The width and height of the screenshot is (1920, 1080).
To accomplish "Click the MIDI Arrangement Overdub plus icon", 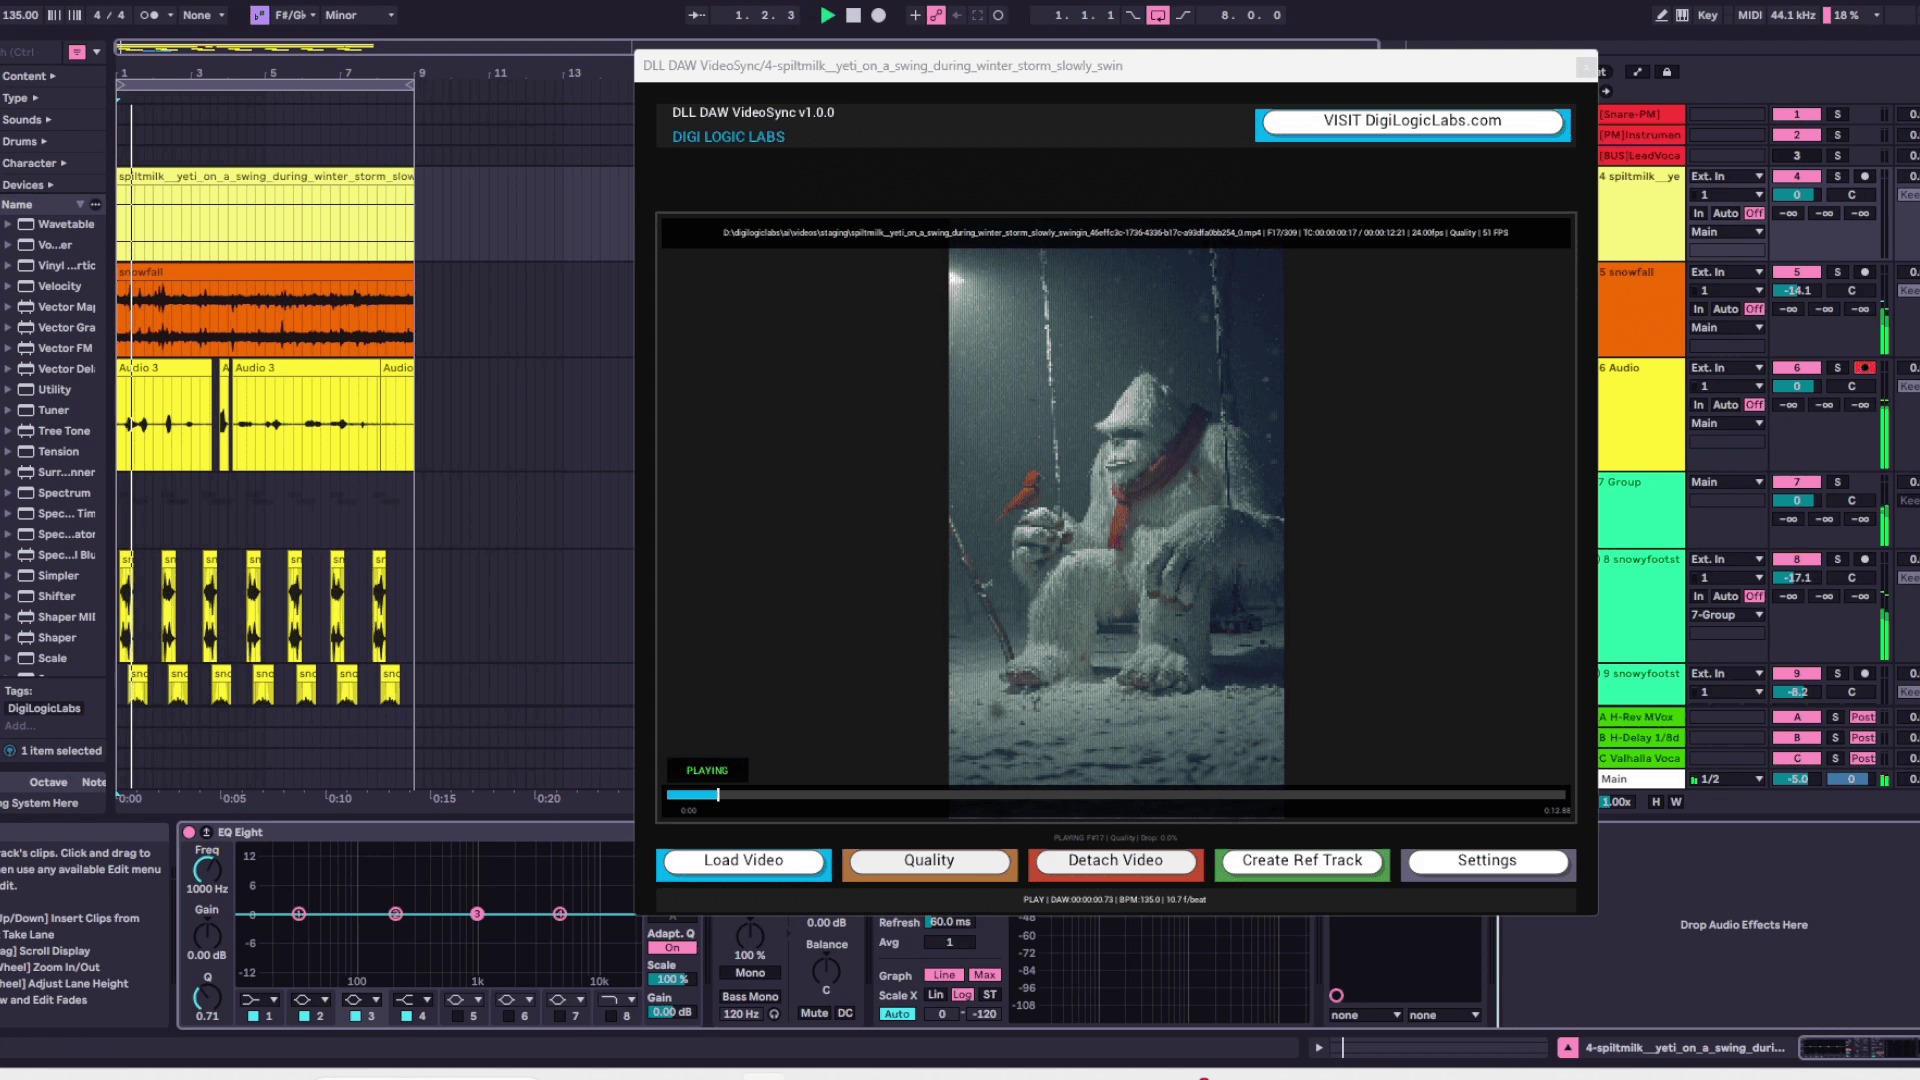I will [x=914, y=15].
